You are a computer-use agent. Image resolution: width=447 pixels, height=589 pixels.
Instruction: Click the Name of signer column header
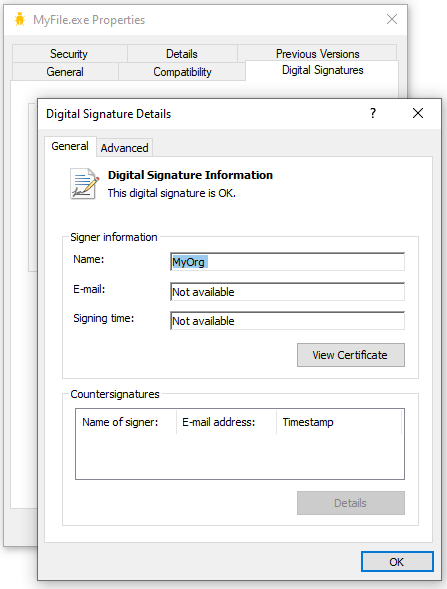click(x=126, y=422)
